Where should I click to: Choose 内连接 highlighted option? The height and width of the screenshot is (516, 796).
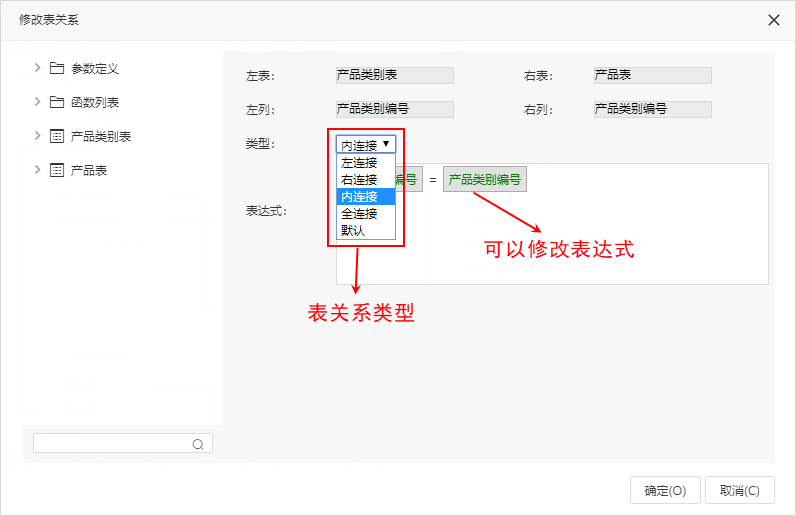pyautogui.click(x=366, y=197)
